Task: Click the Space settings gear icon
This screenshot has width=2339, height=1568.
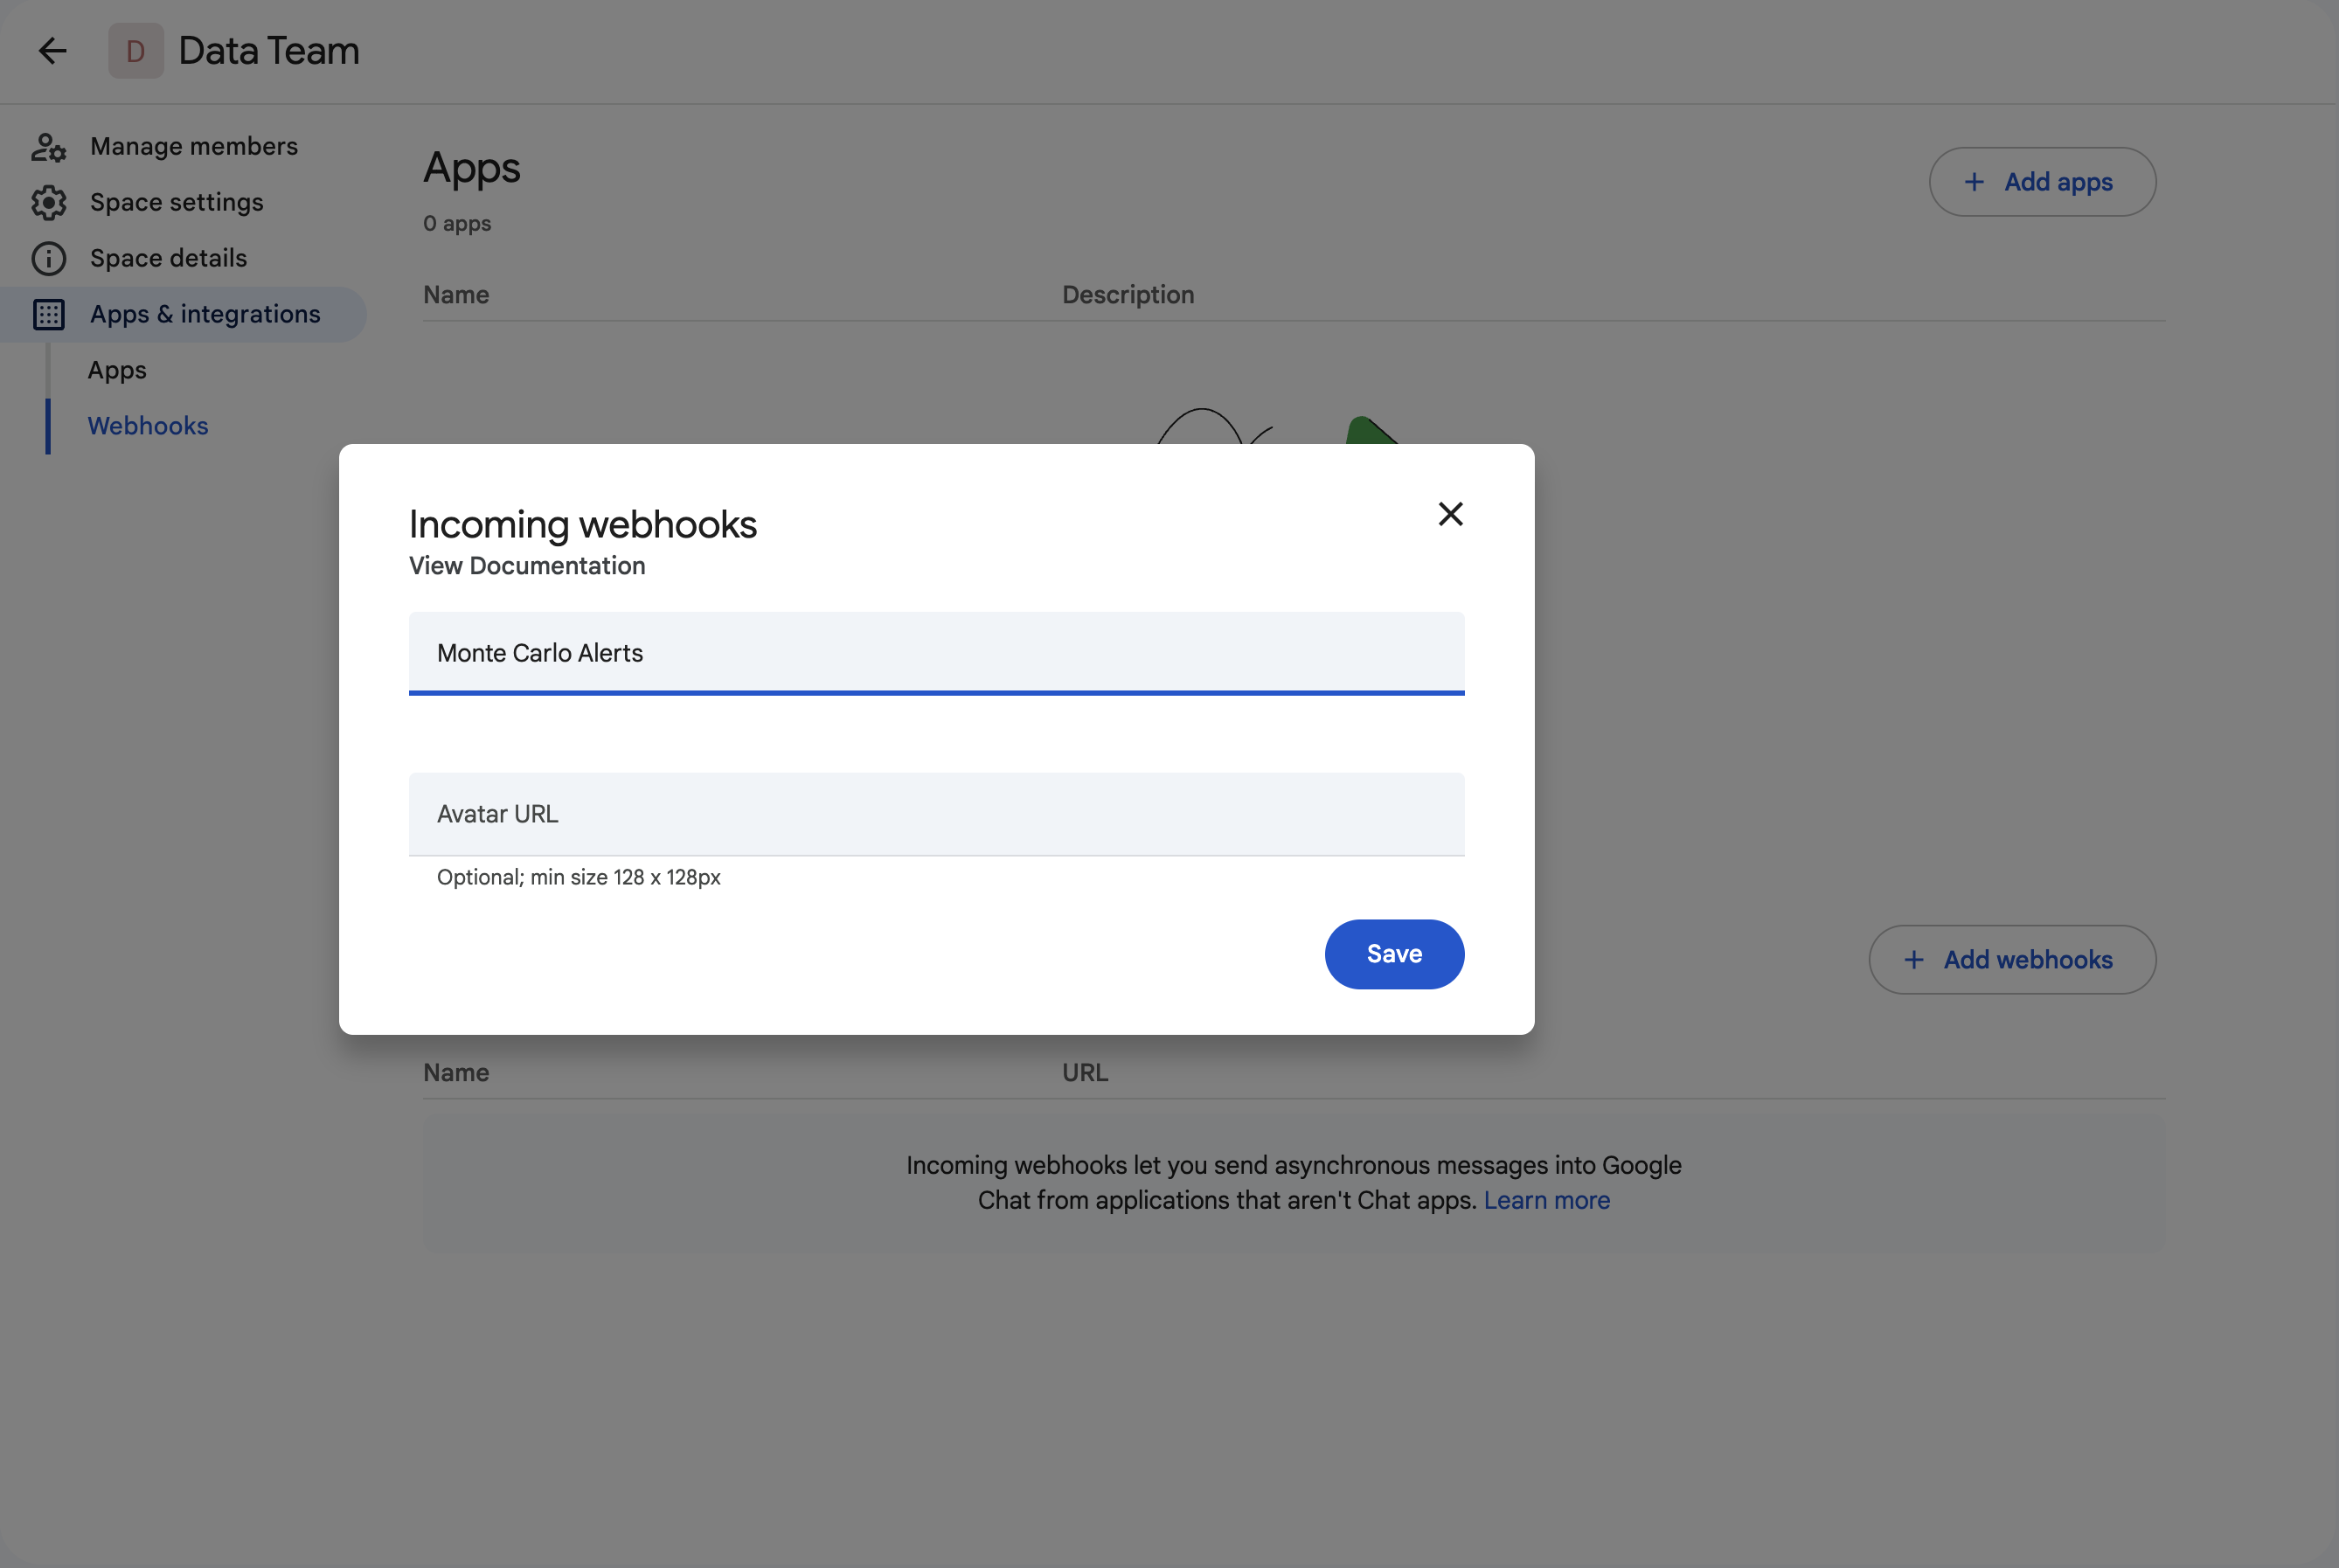Action: pos(48,203)
